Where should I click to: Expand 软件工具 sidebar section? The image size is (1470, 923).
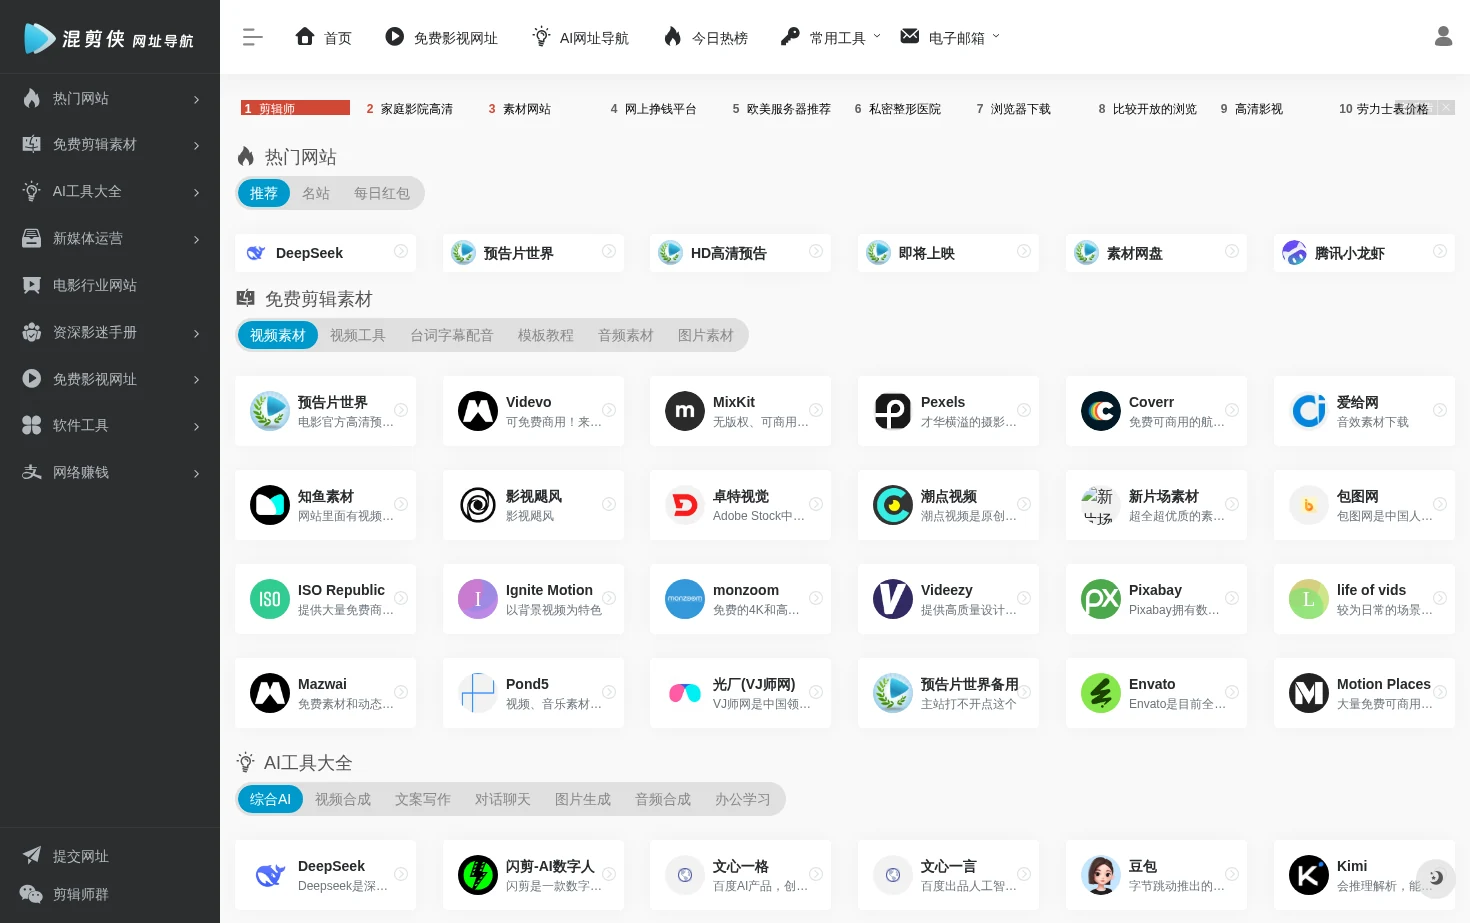pyautogui.click(x=196, y=426)
